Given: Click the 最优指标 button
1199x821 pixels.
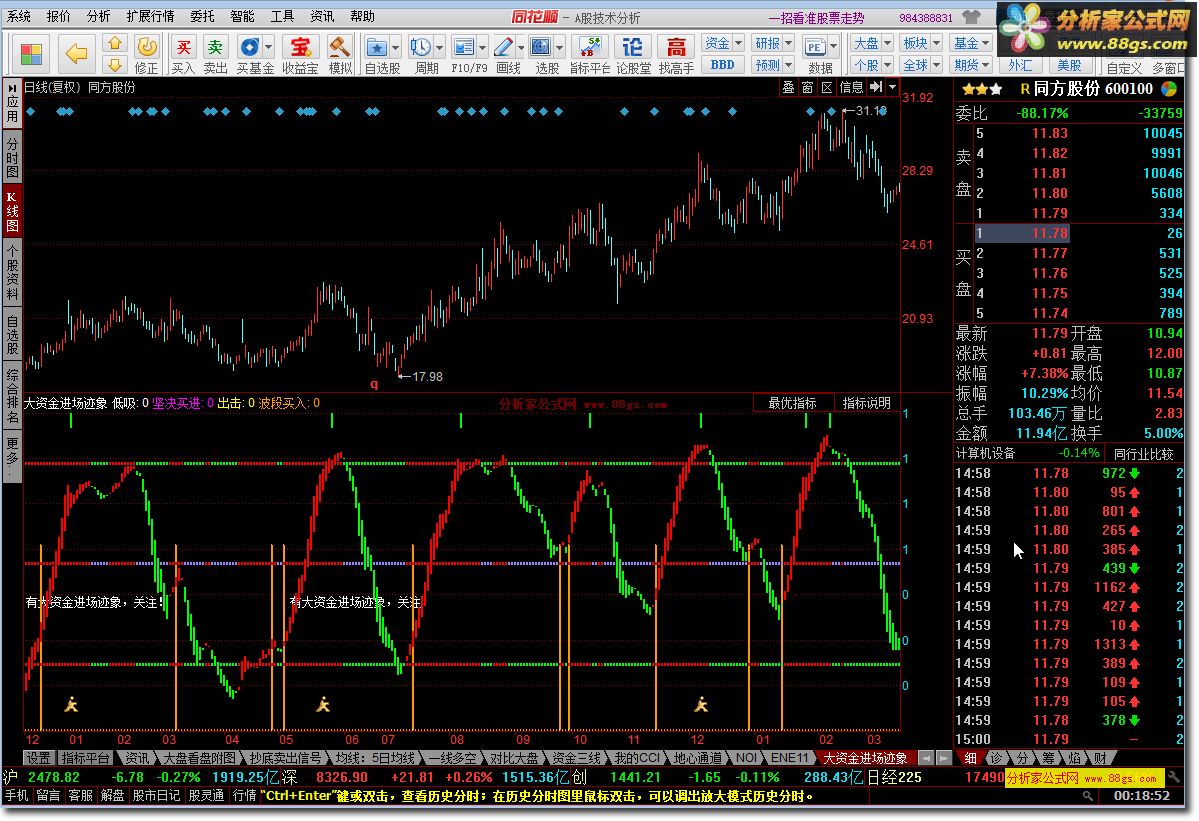Looking at the screenshot, I should [792, 403].
